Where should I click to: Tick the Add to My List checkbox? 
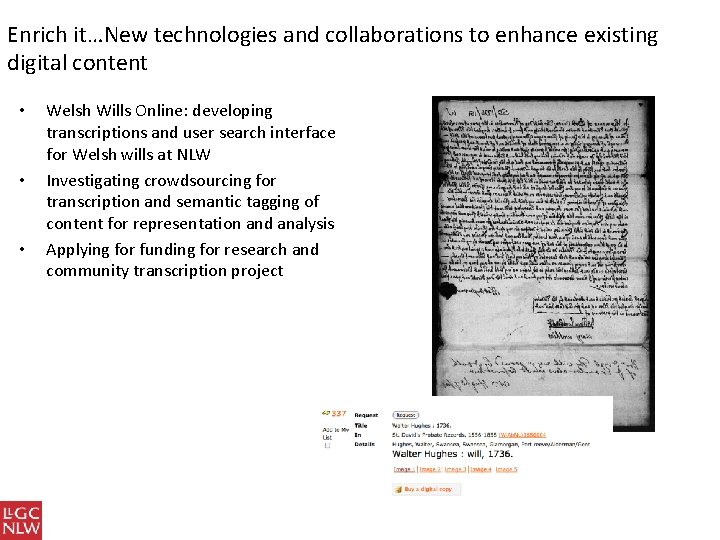(x=327, y=445)
